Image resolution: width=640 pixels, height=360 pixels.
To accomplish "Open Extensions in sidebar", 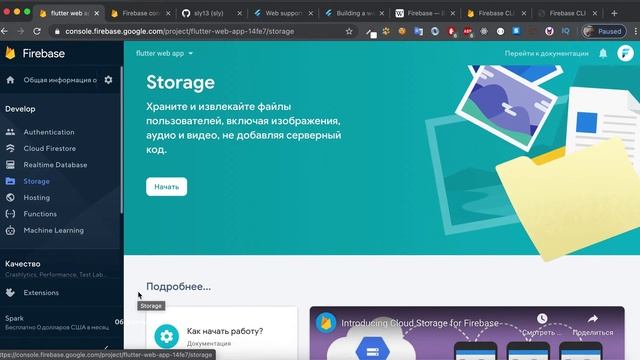I will (41, 293).
